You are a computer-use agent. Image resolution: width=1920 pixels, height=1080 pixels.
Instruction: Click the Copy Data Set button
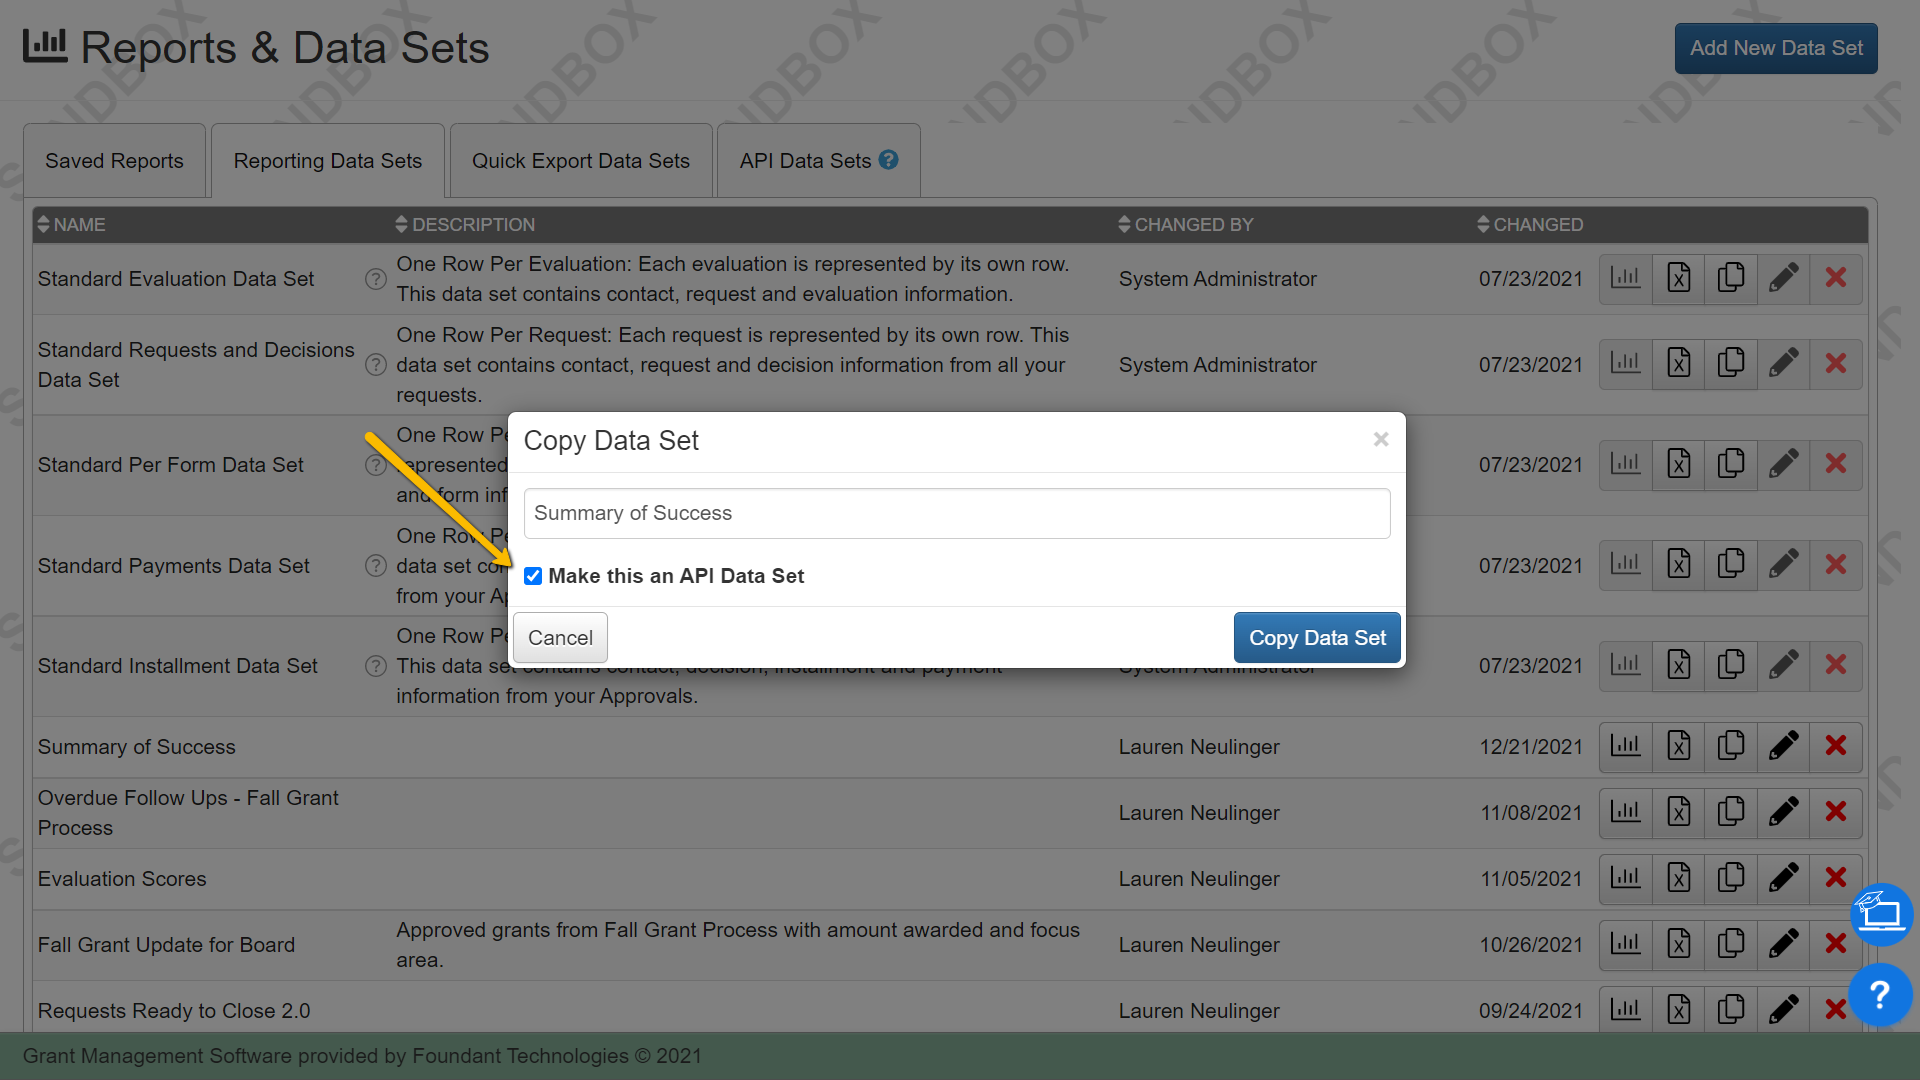(1316, 638)
